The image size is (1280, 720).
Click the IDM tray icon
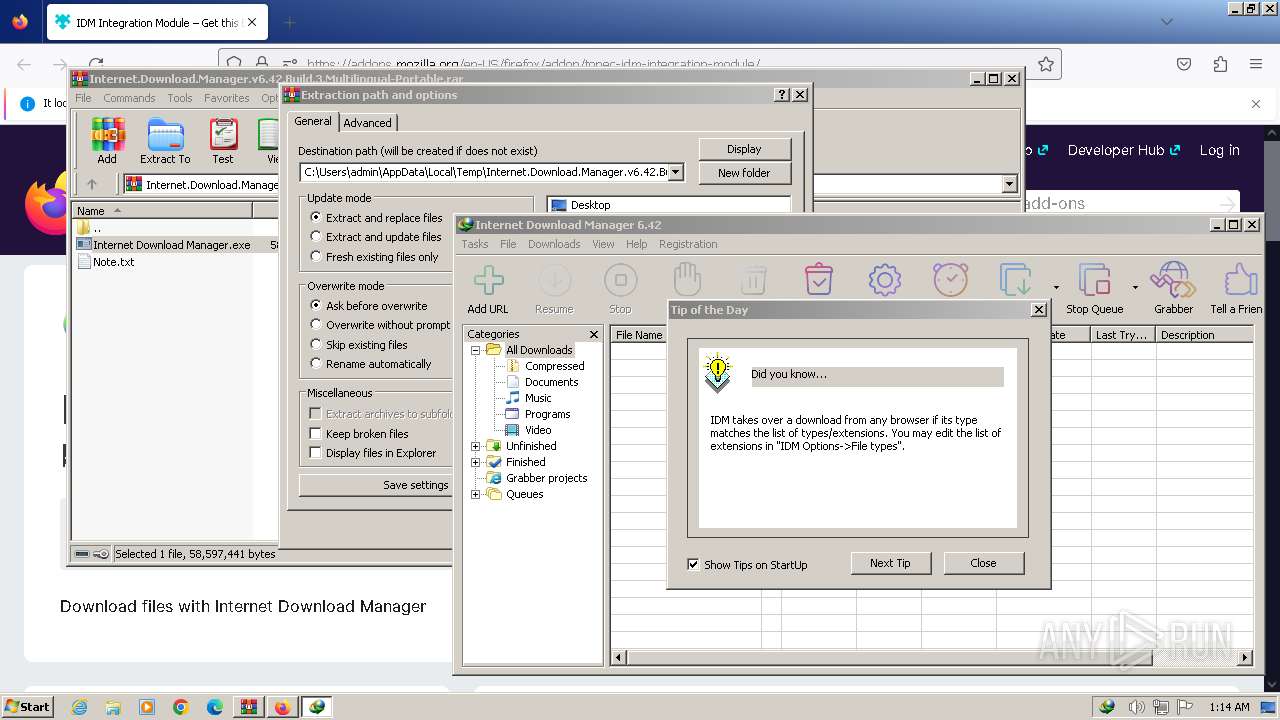(x=1107, y=707)
